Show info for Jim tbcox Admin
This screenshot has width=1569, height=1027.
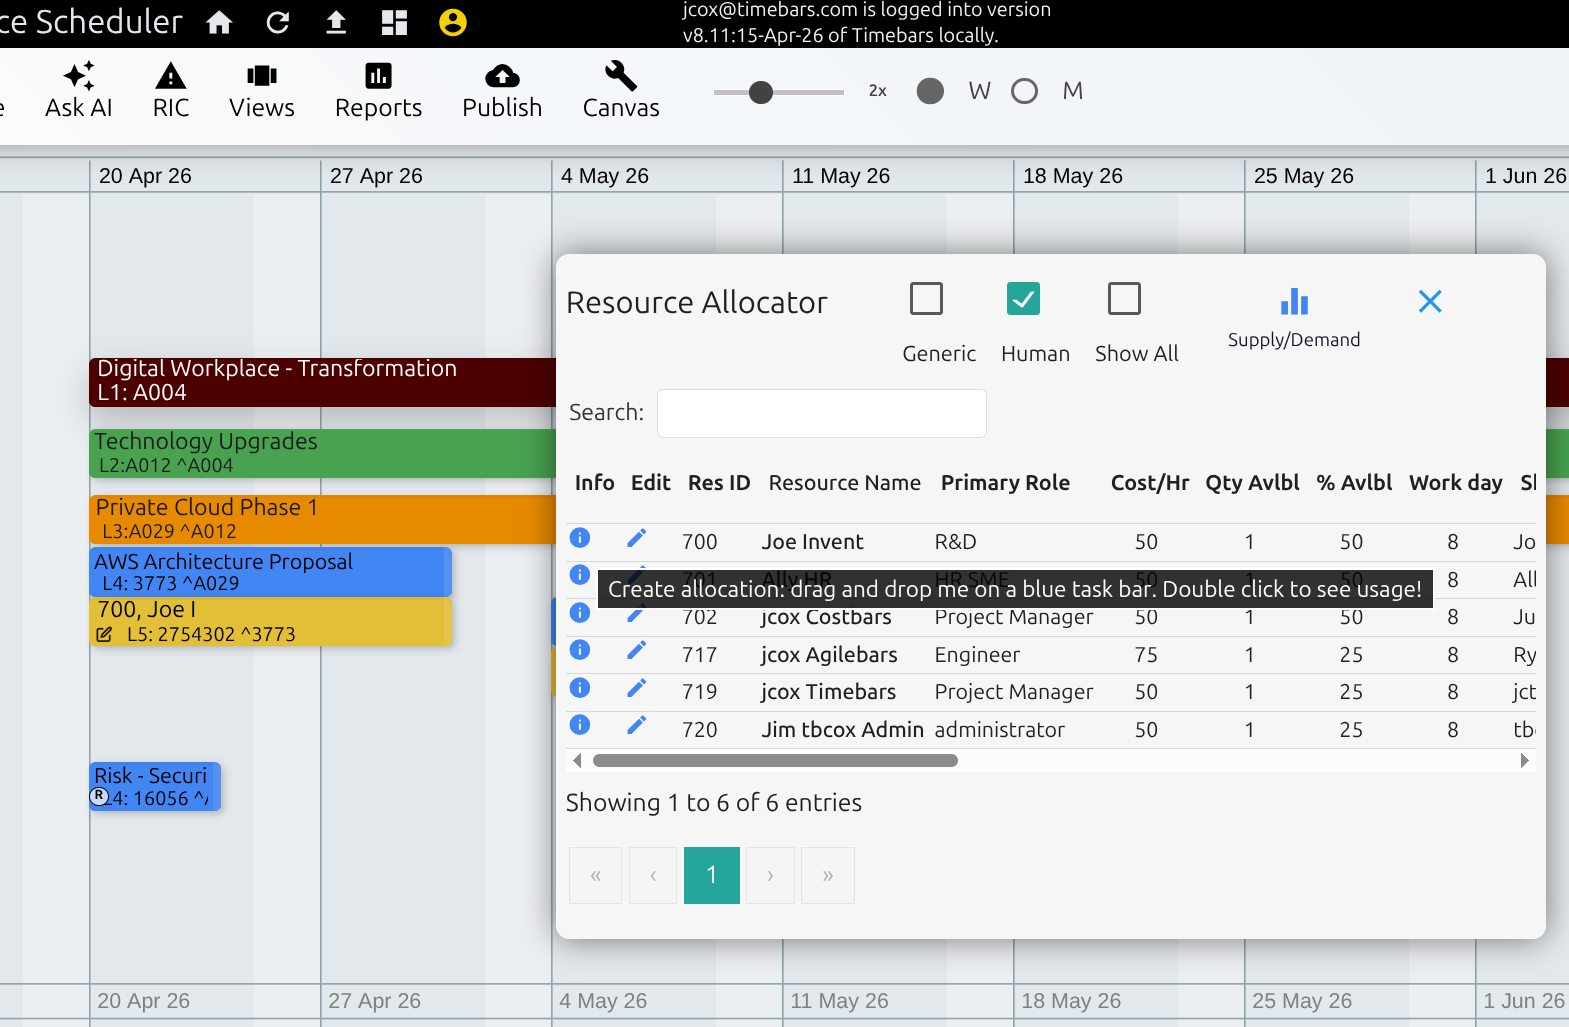(579, 725)
